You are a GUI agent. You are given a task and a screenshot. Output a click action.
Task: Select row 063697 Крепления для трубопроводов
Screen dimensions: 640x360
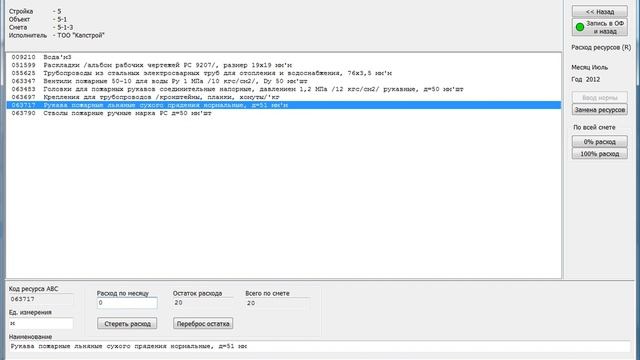[284, 97]
